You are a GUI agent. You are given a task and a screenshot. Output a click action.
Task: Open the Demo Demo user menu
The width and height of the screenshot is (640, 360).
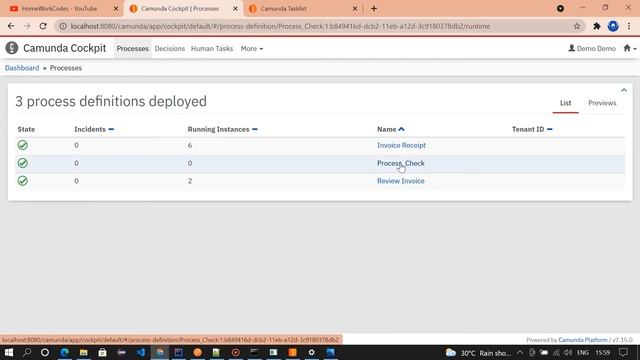(592, 49)
